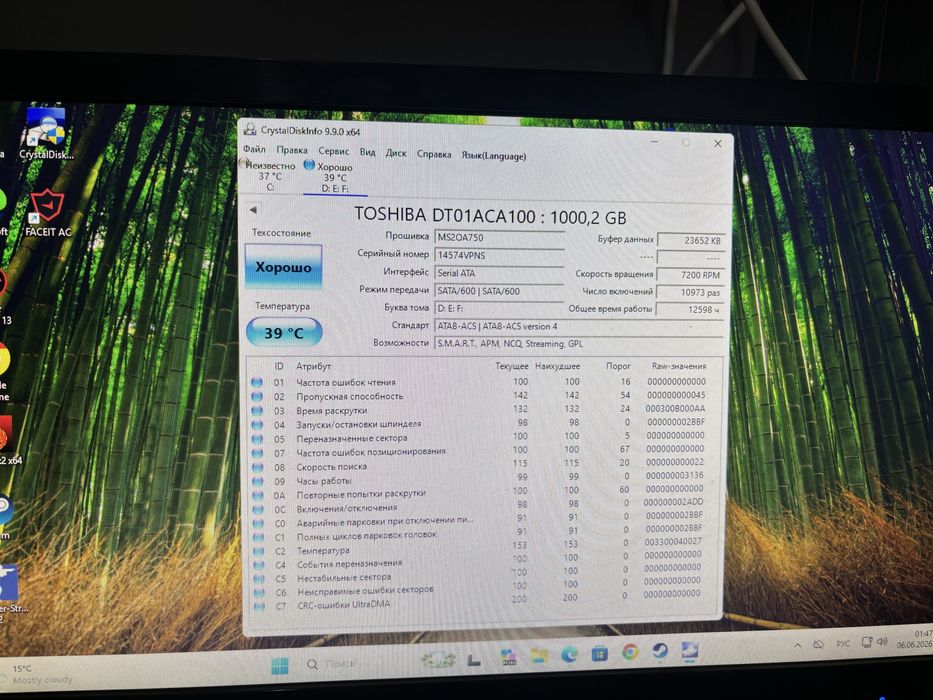This screenshot has width=933, height=700.
Task: Open the Сервис menu
Action: coord(333,151)
